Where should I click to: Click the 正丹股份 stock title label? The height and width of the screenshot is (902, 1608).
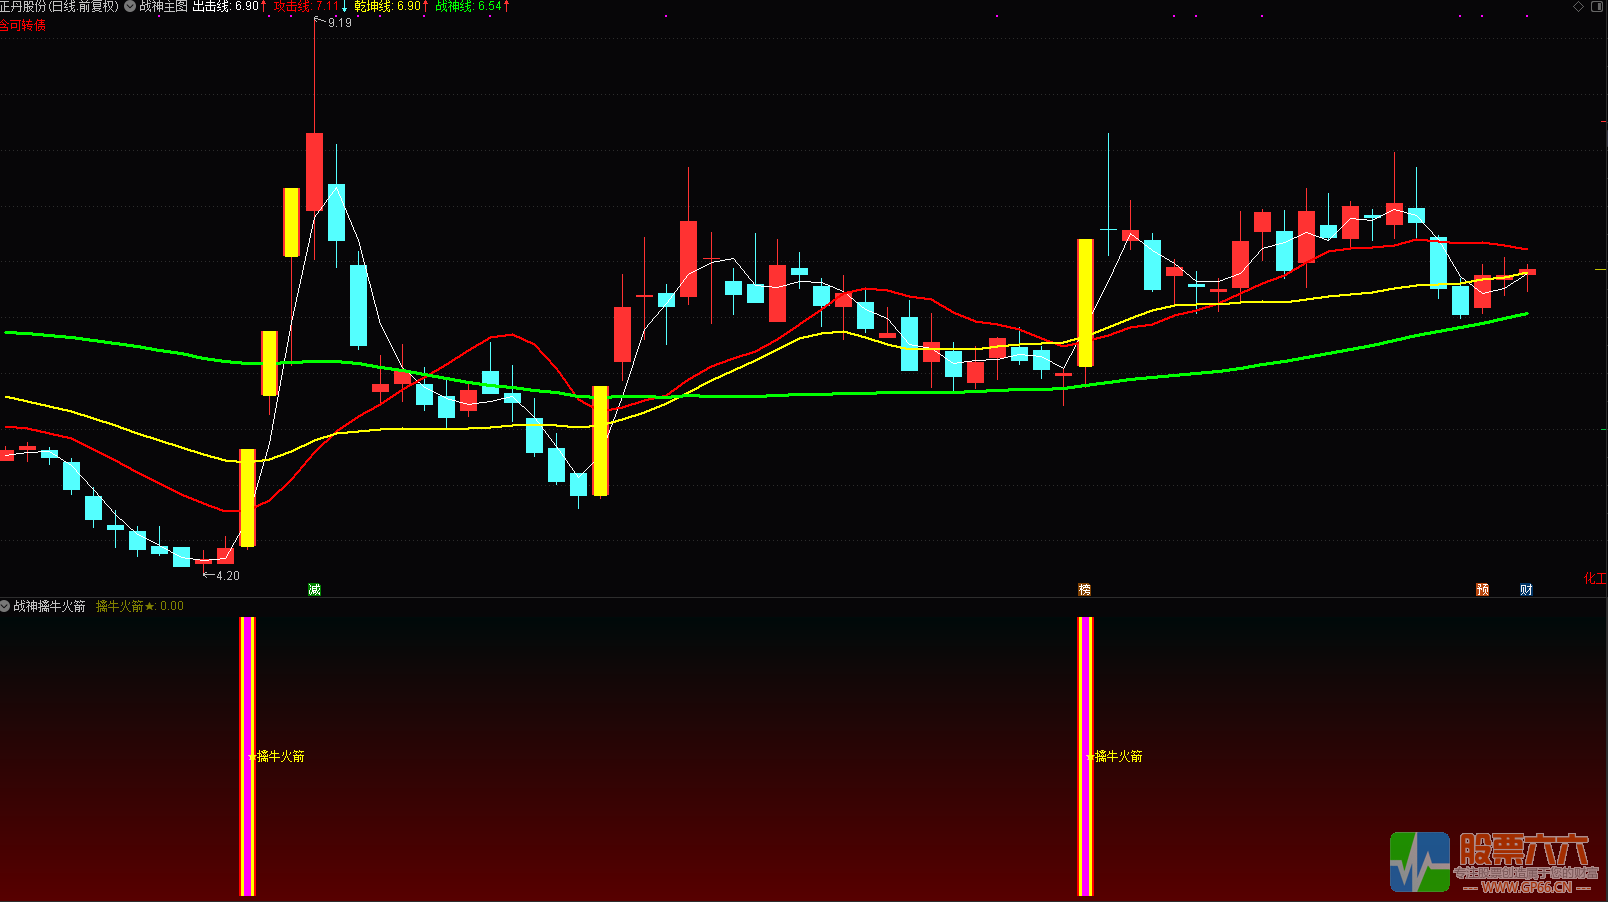click(x=59, y=6)
